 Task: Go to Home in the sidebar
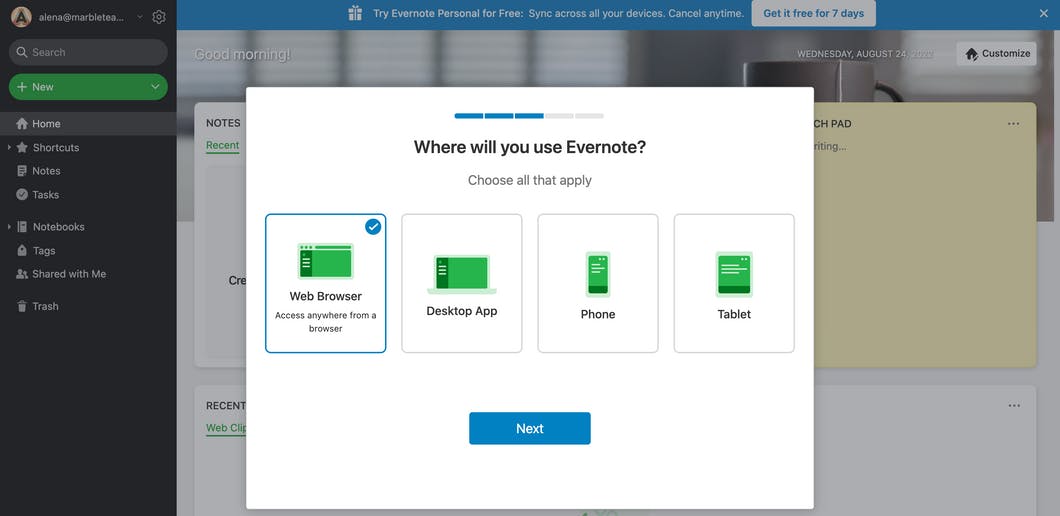[x=88, y=124]
